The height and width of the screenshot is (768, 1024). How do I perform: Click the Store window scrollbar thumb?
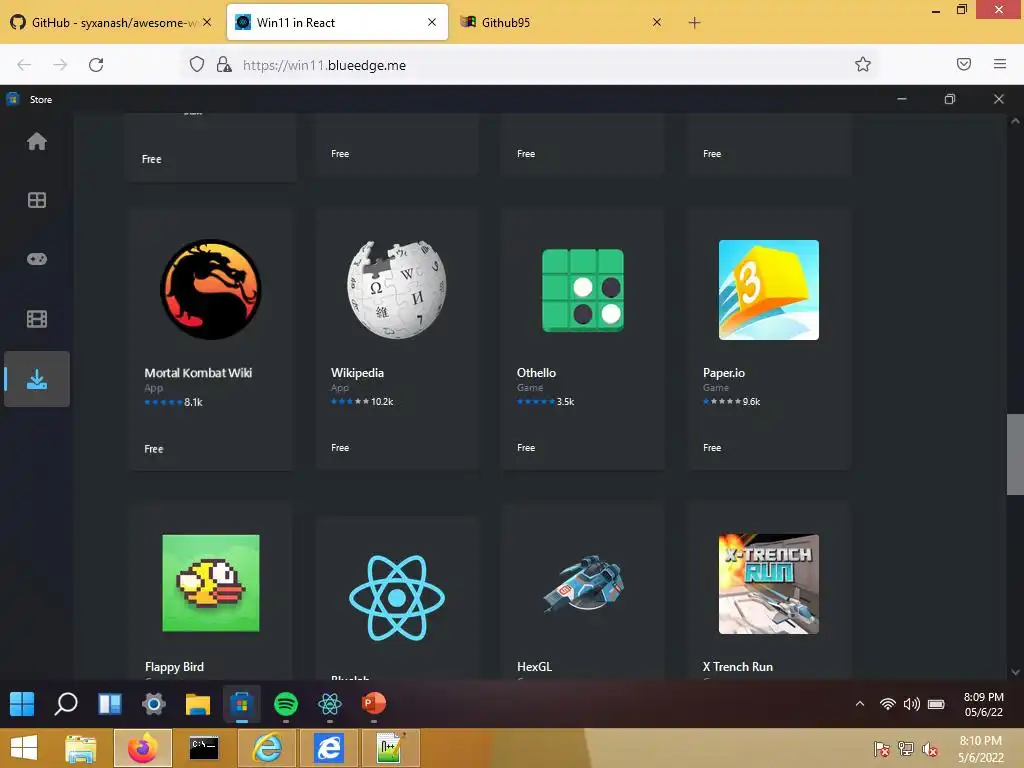tap(1015, 455)
